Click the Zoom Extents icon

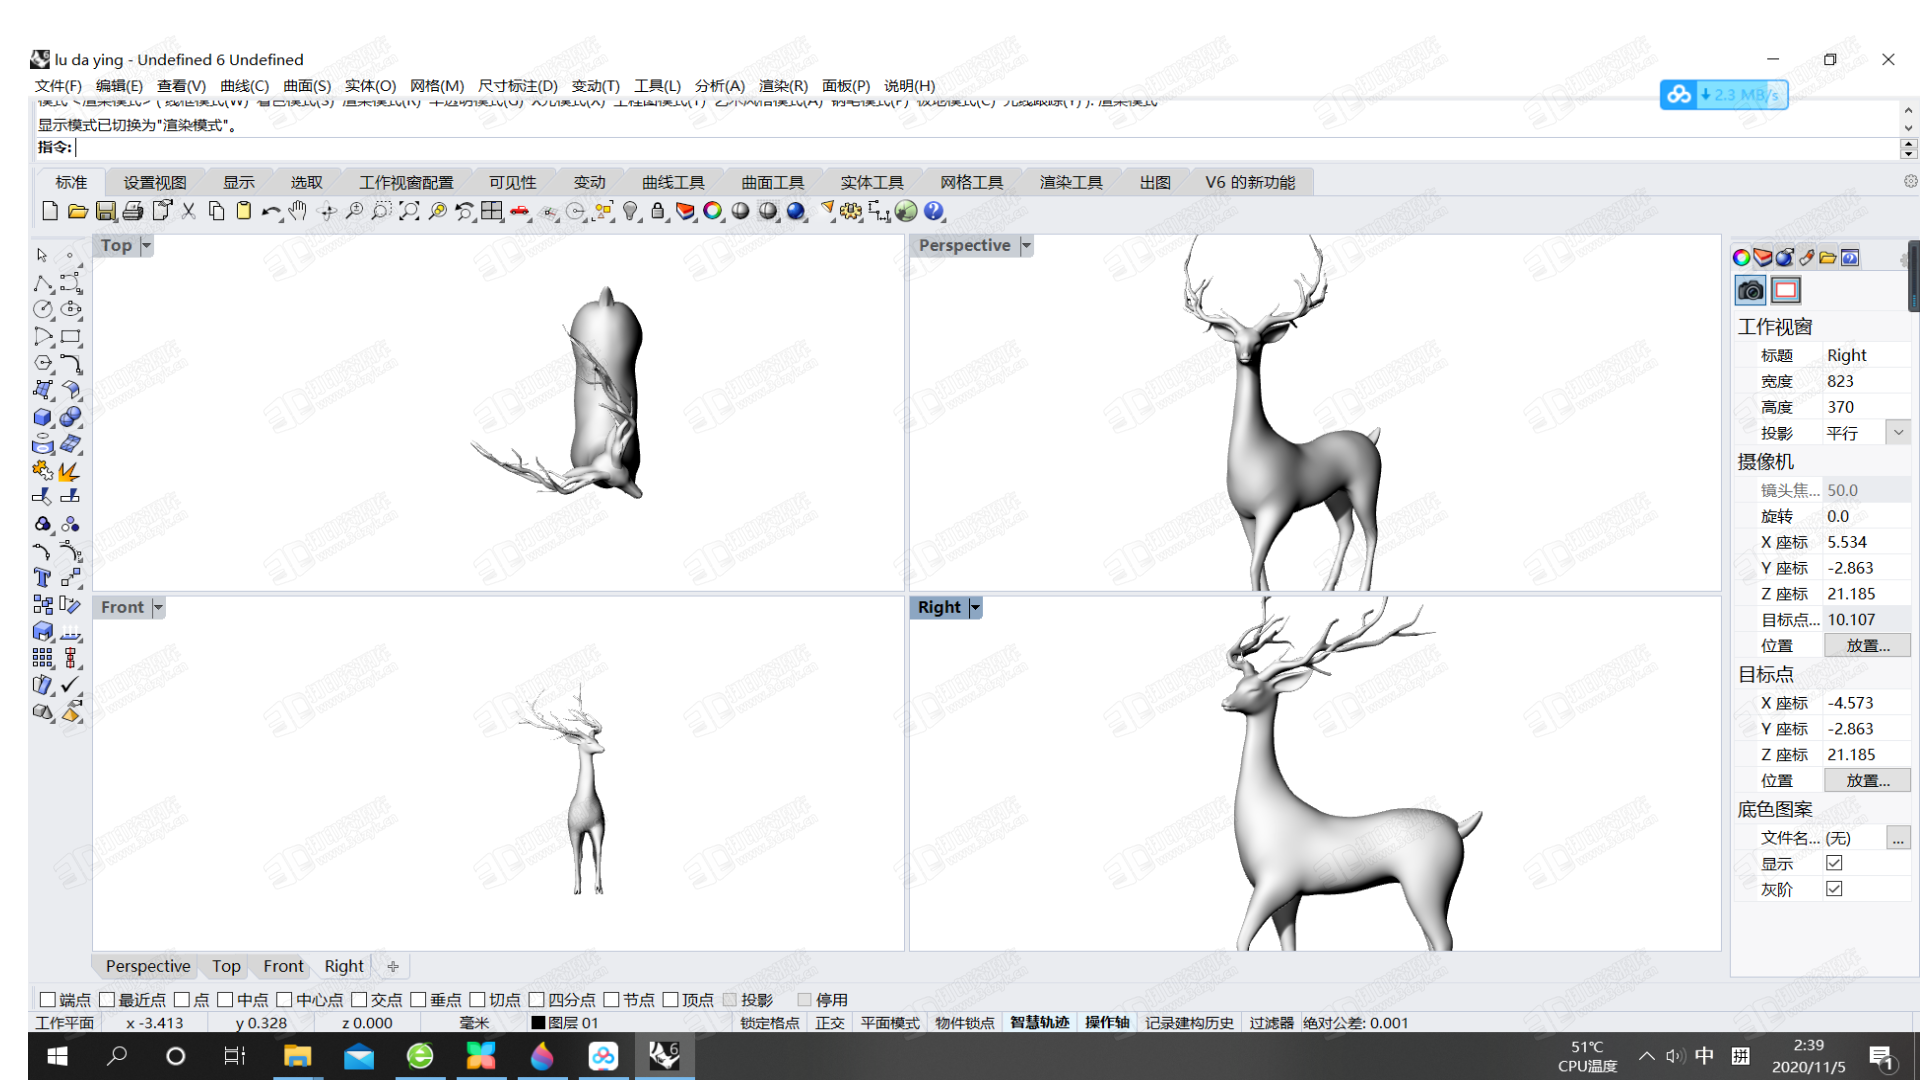click(409, 211)
